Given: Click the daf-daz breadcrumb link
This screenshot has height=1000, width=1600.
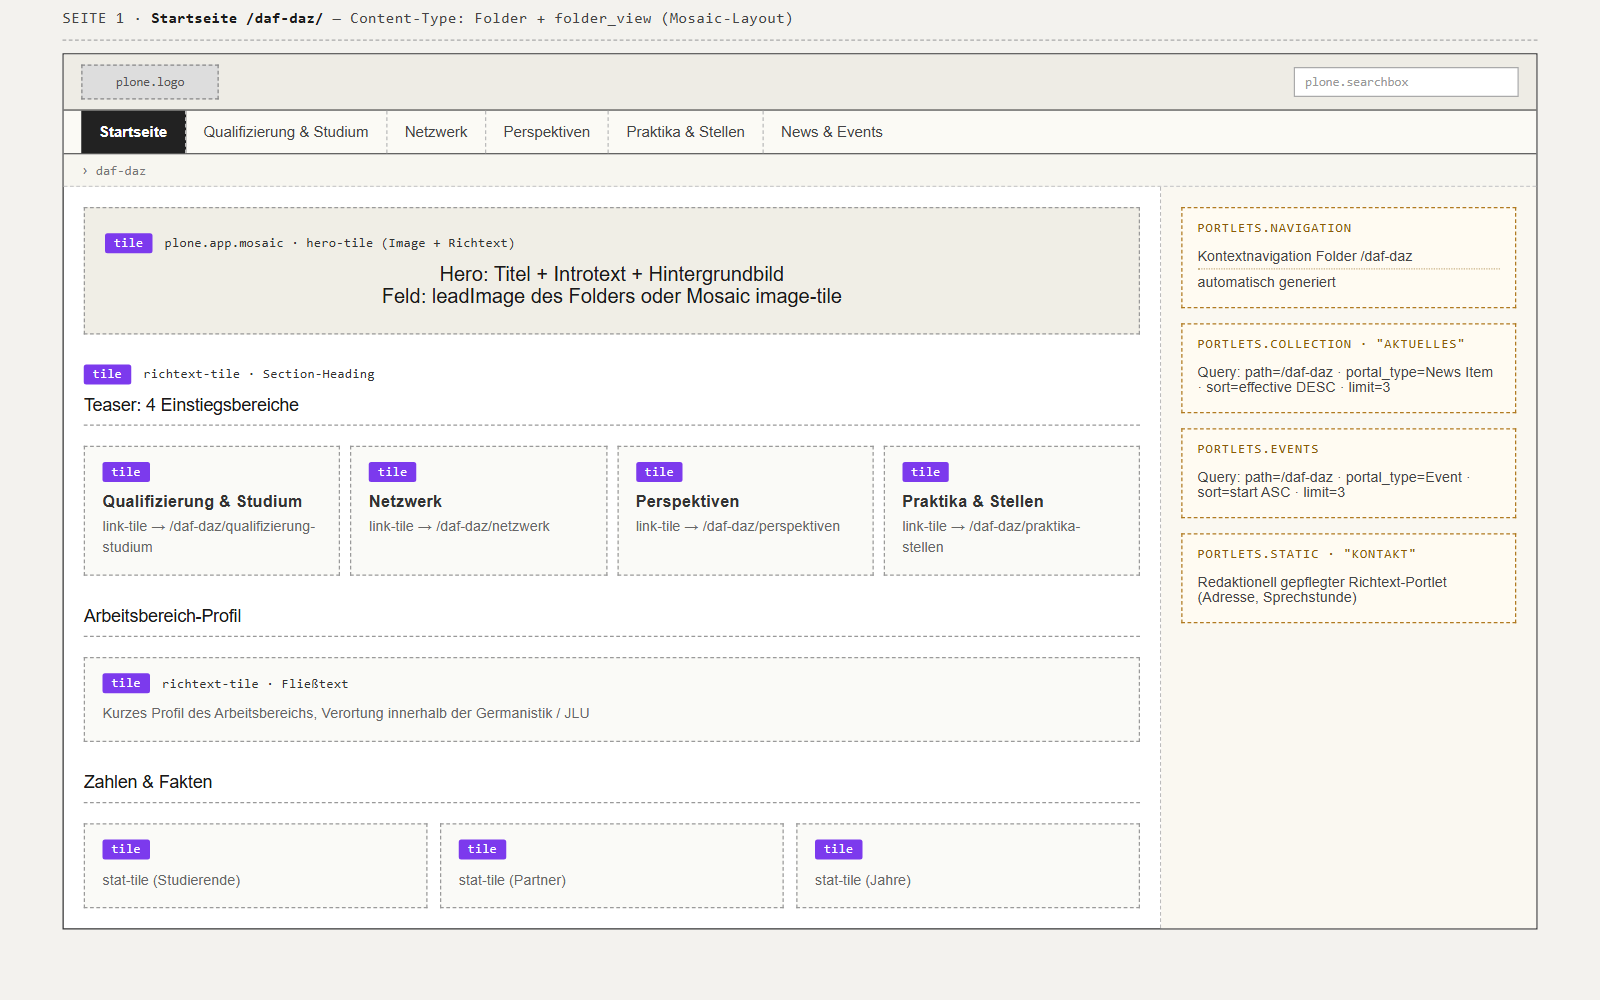Looking at the screenshot, I should (121, 171).
